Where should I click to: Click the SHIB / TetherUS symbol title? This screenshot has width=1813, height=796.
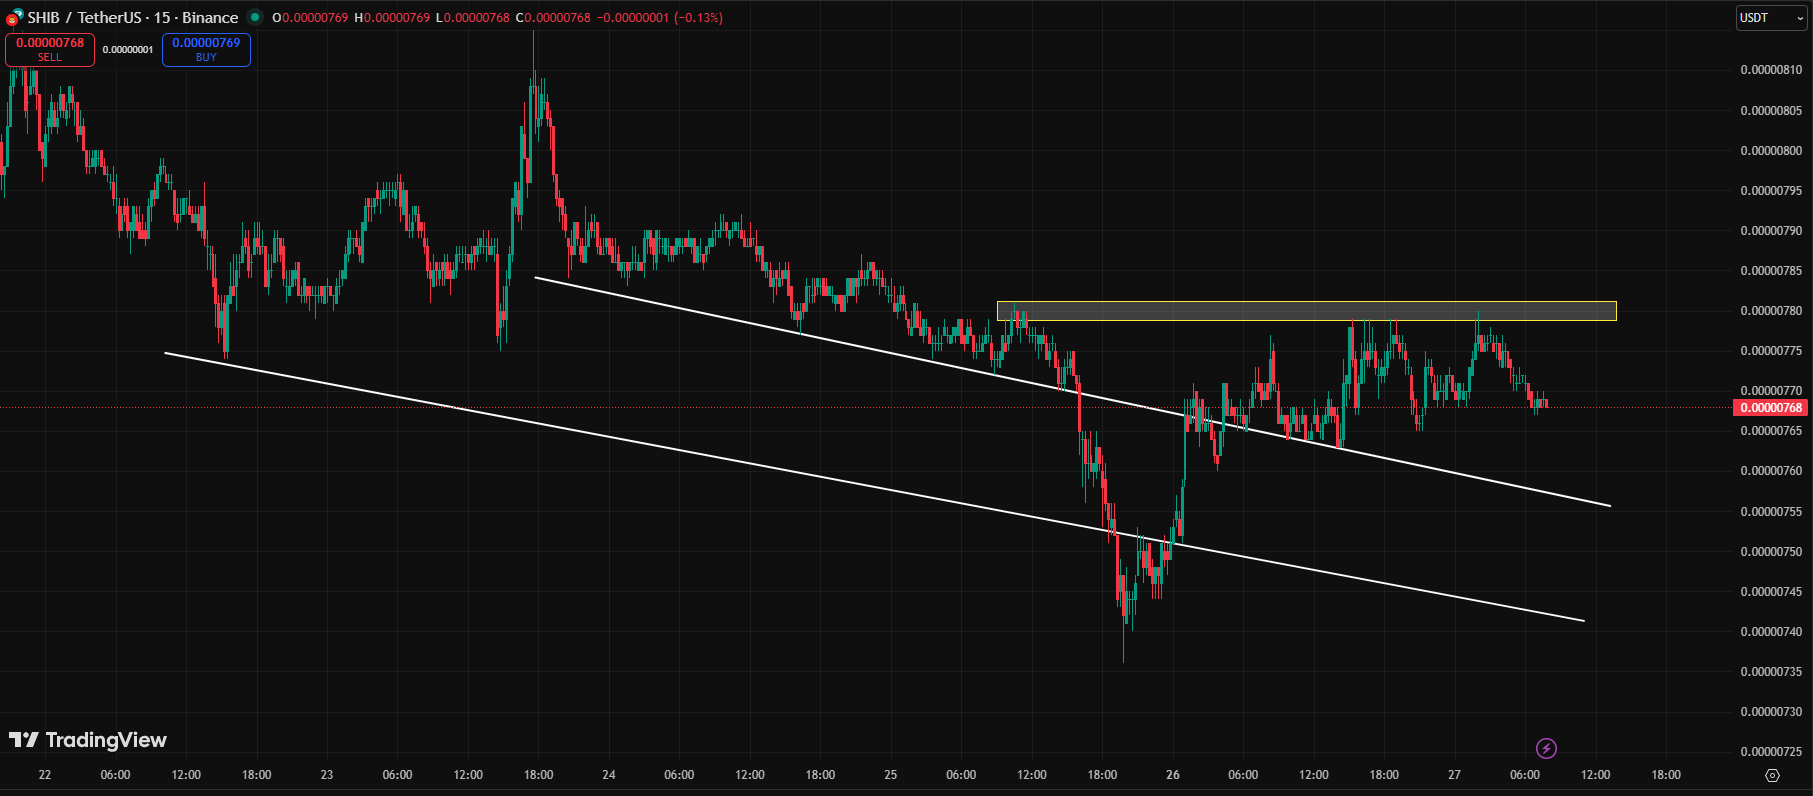[132, 18]
